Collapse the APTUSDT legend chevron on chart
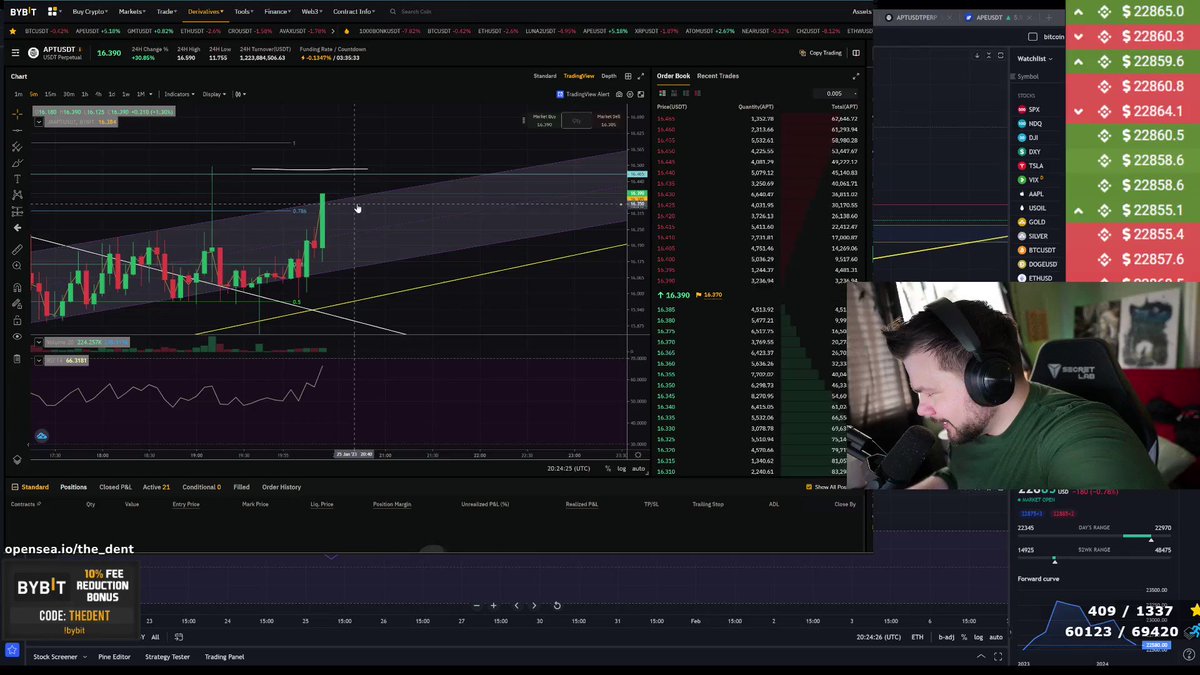 pos(39,121)
